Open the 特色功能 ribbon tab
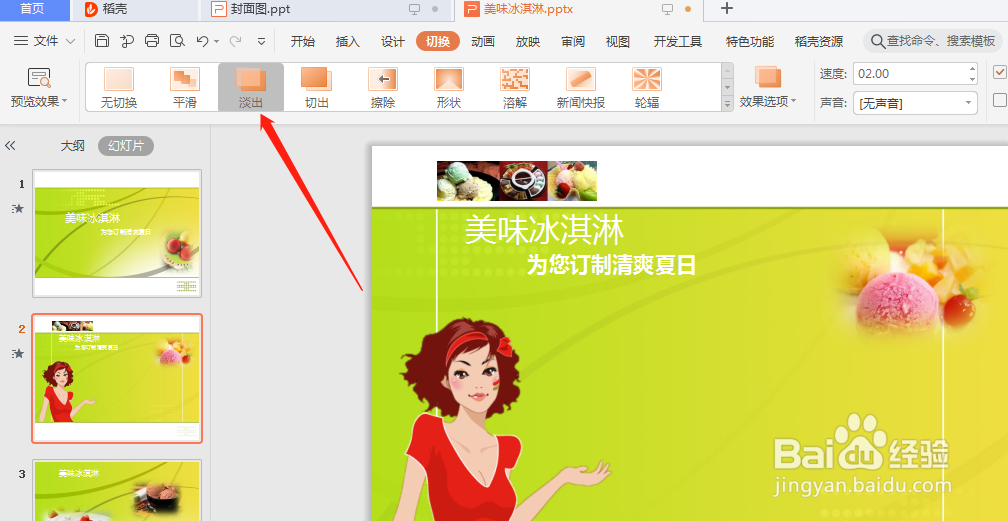This screenshot has height=521, width=1008. coord(750,41)
